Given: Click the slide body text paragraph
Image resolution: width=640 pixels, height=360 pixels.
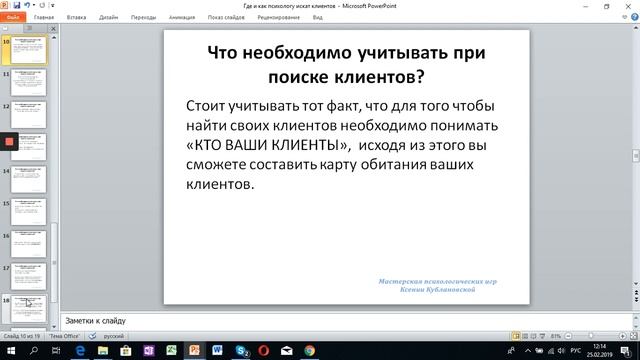Looking at the screenshot, I should click(x=342, y=145).
